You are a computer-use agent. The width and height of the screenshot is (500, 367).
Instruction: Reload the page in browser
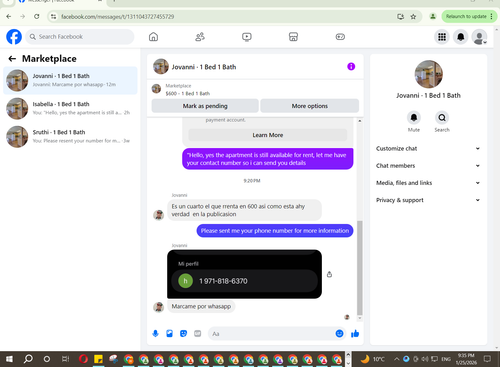(37, 16)
